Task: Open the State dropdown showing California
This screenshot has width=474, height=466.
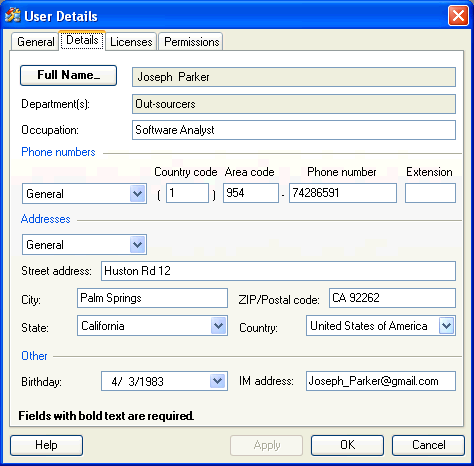Action: (219, 326)
